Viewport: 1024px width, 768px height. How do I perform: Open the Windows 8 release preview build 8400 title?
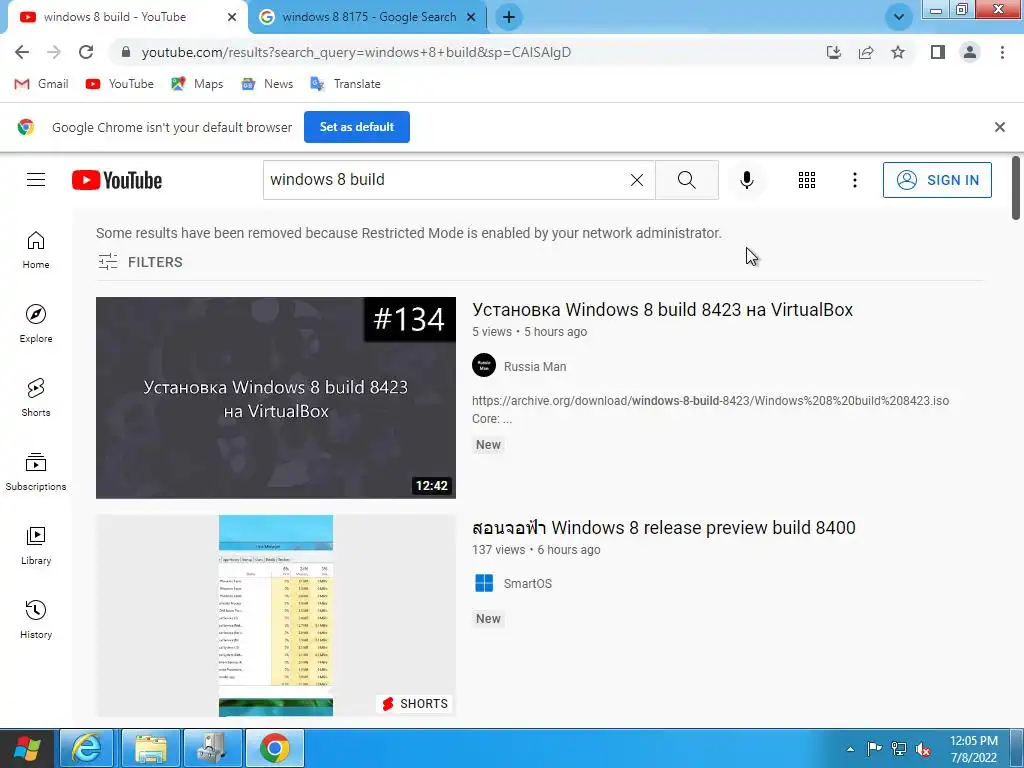tap(664, 527)
